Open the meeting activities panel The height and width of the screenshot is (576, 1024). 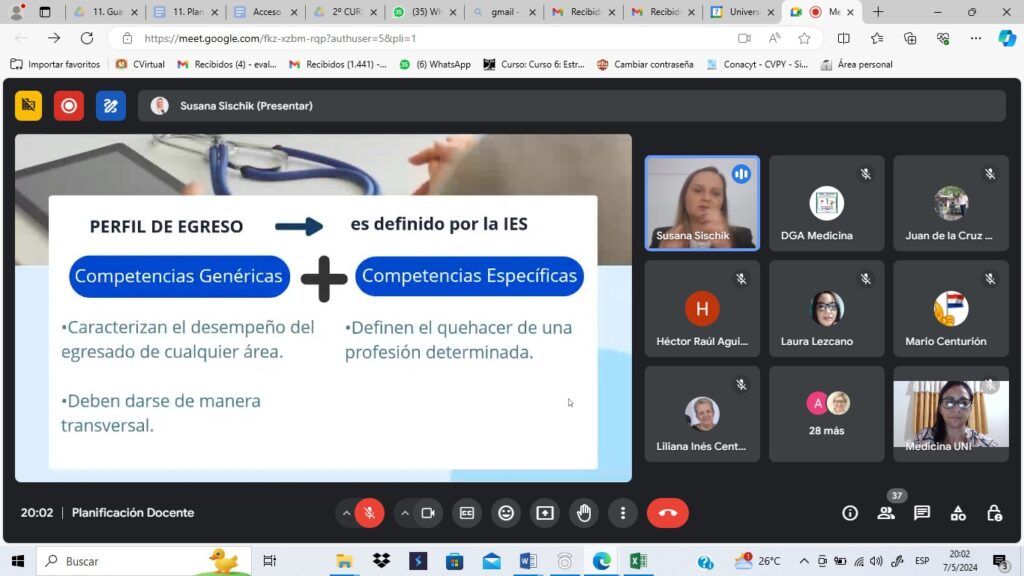pos(958,513)
